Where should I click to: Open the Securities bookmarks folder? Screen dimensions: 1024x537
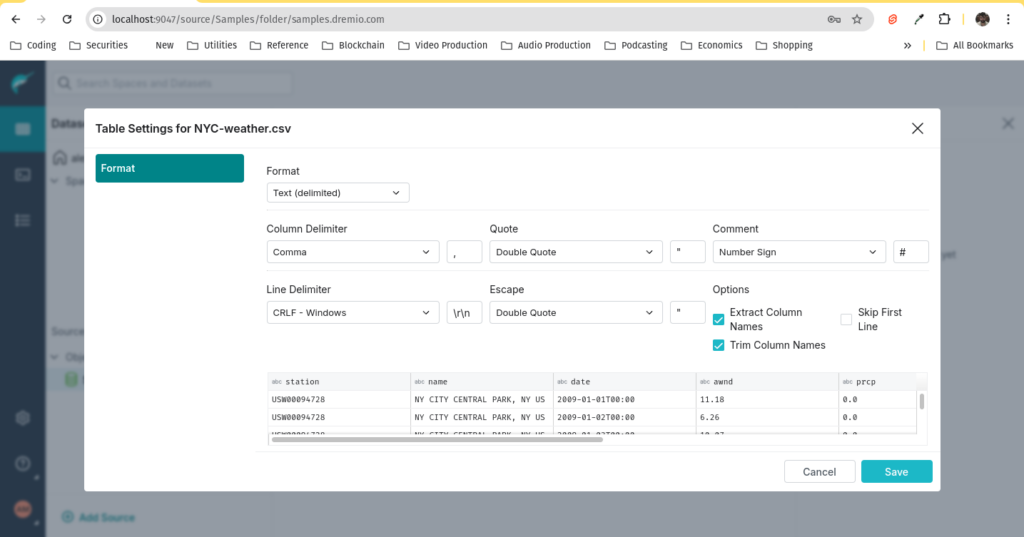point(99,45)
